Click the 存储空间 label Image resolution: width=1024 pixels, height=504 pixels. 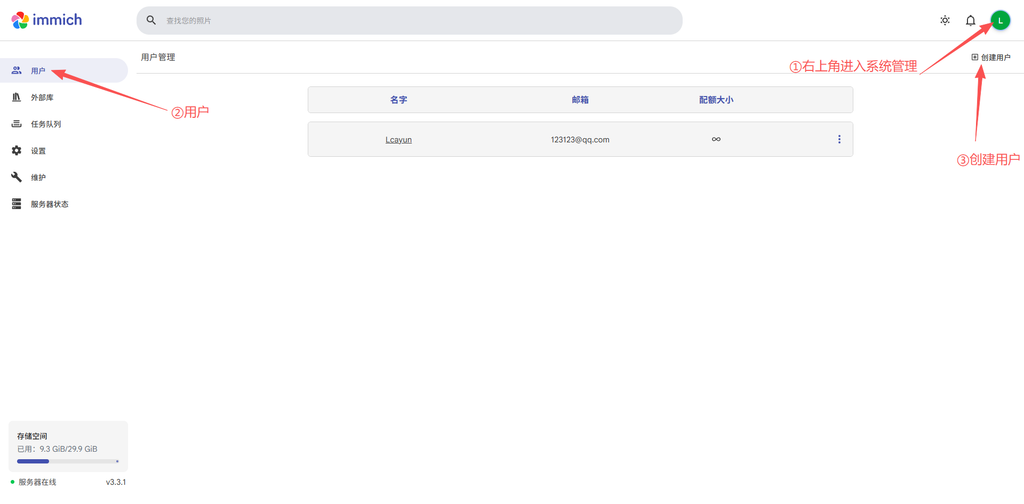(x=32, y=436)
